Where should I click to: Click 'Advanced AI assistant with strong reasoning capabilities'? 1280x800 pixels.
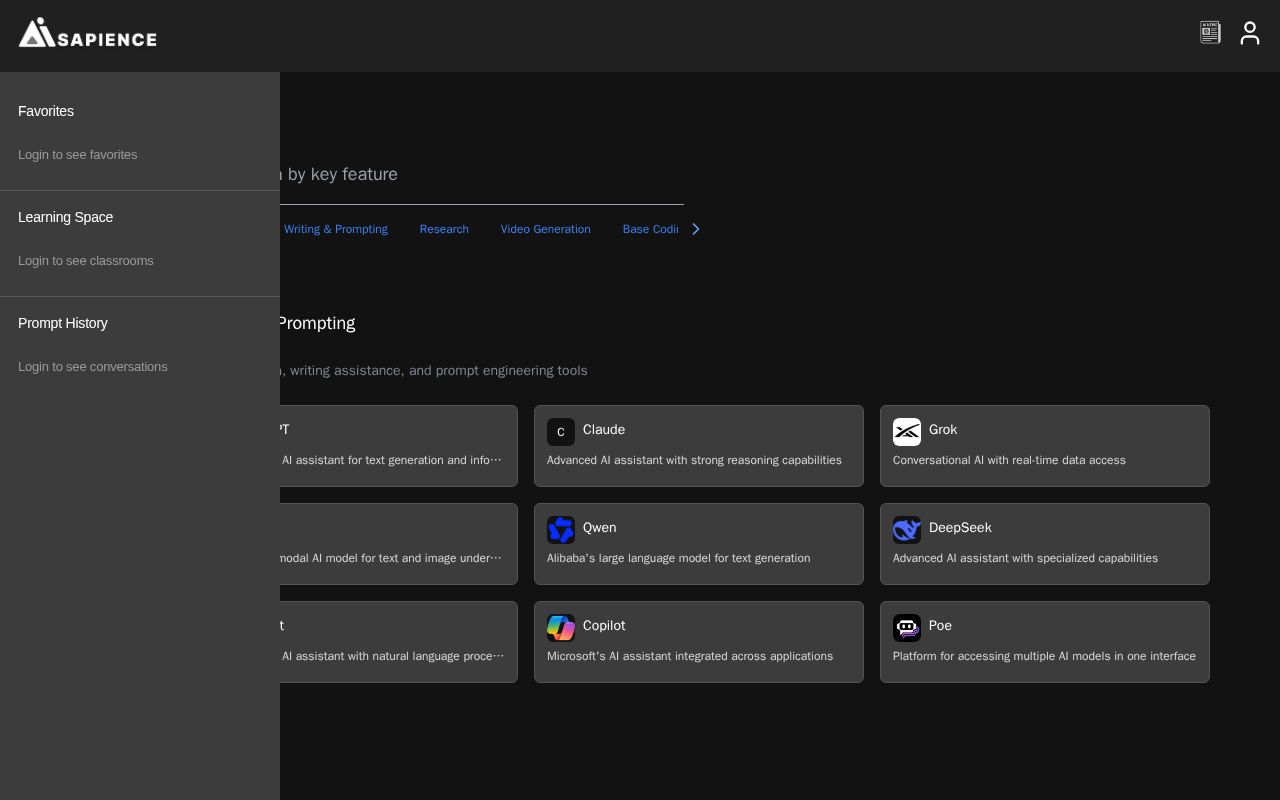point(694,460)
